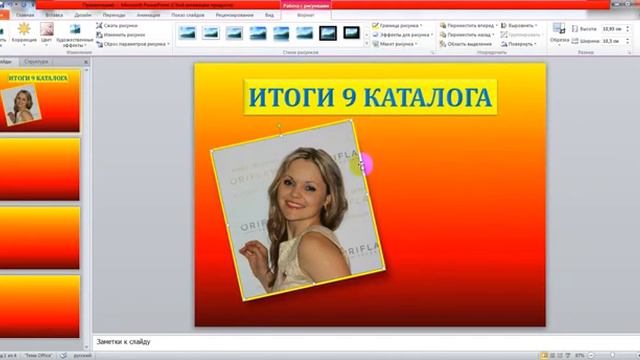Apply the sixth picture style thumbnail
Viewport: 640px width, 360px height.
[x=304, y=33]
